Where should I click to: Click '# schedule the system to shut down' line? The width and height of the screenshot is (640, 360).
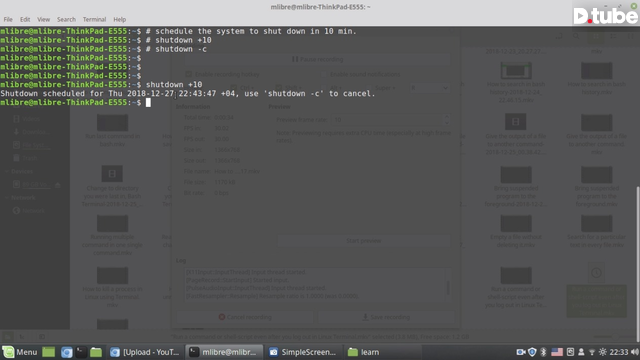point(251,31)
